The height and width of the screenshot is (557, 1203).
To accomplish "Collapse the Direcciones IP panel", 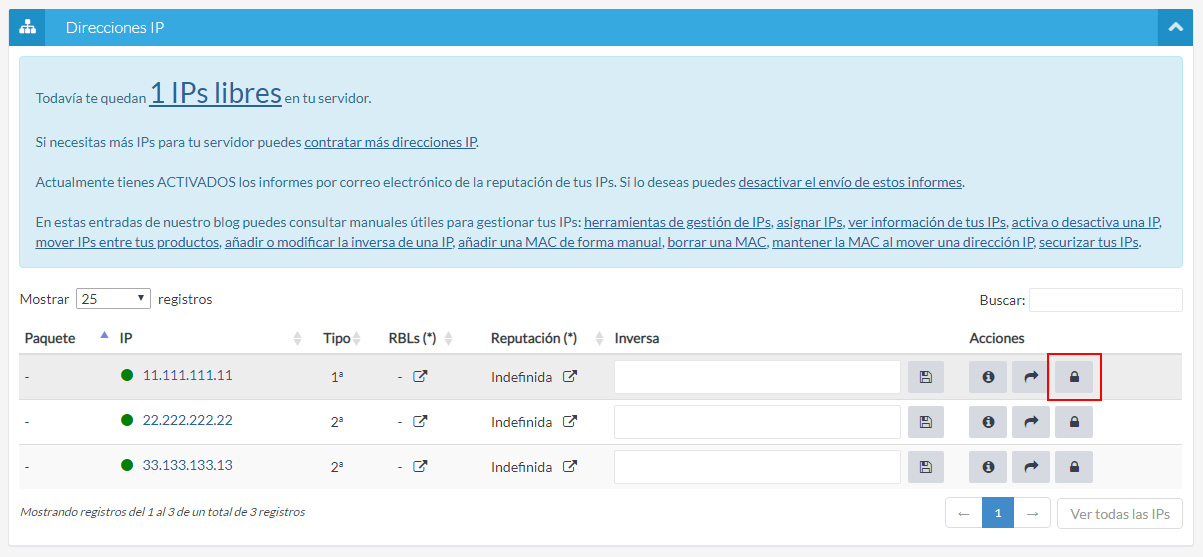I will [x=1175, y=28].
